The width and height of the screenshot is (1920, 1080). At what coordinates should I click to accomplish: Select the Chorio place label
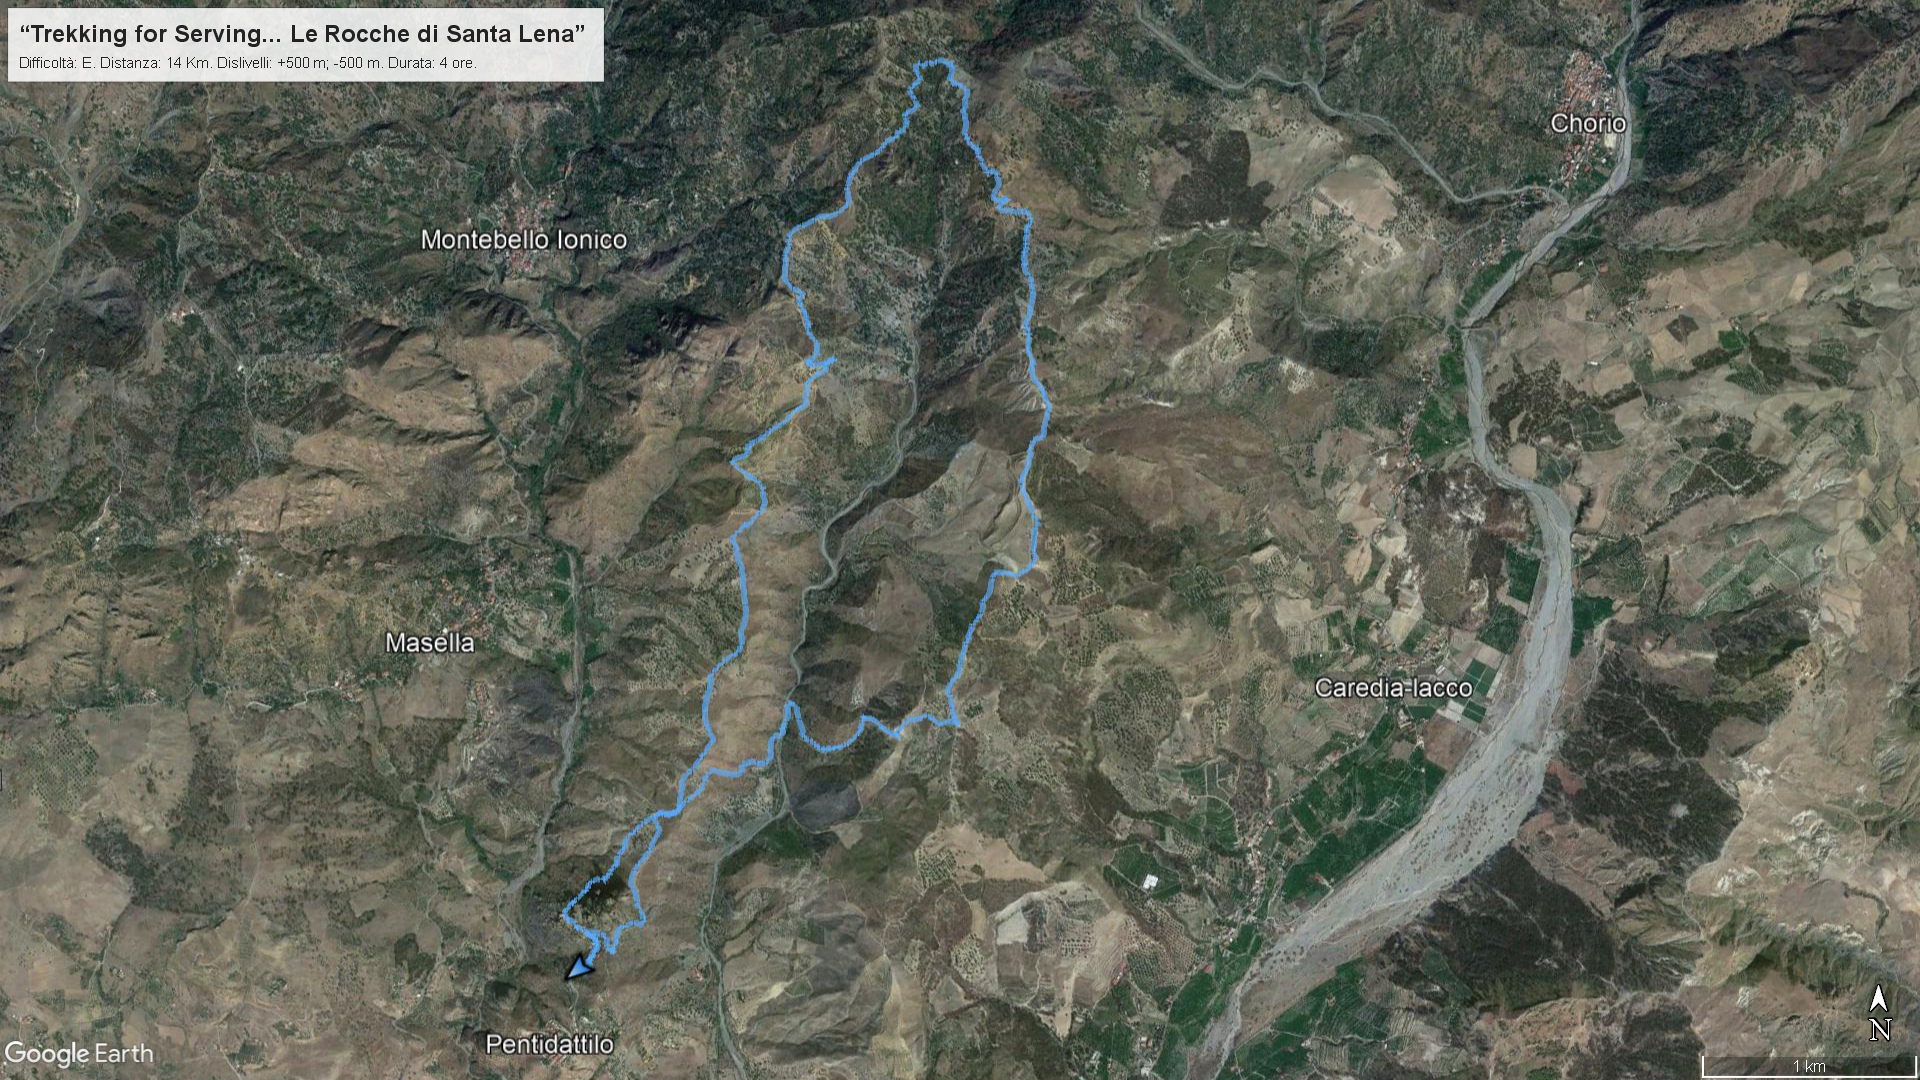pyautogui.click(x=1587, y=123)
